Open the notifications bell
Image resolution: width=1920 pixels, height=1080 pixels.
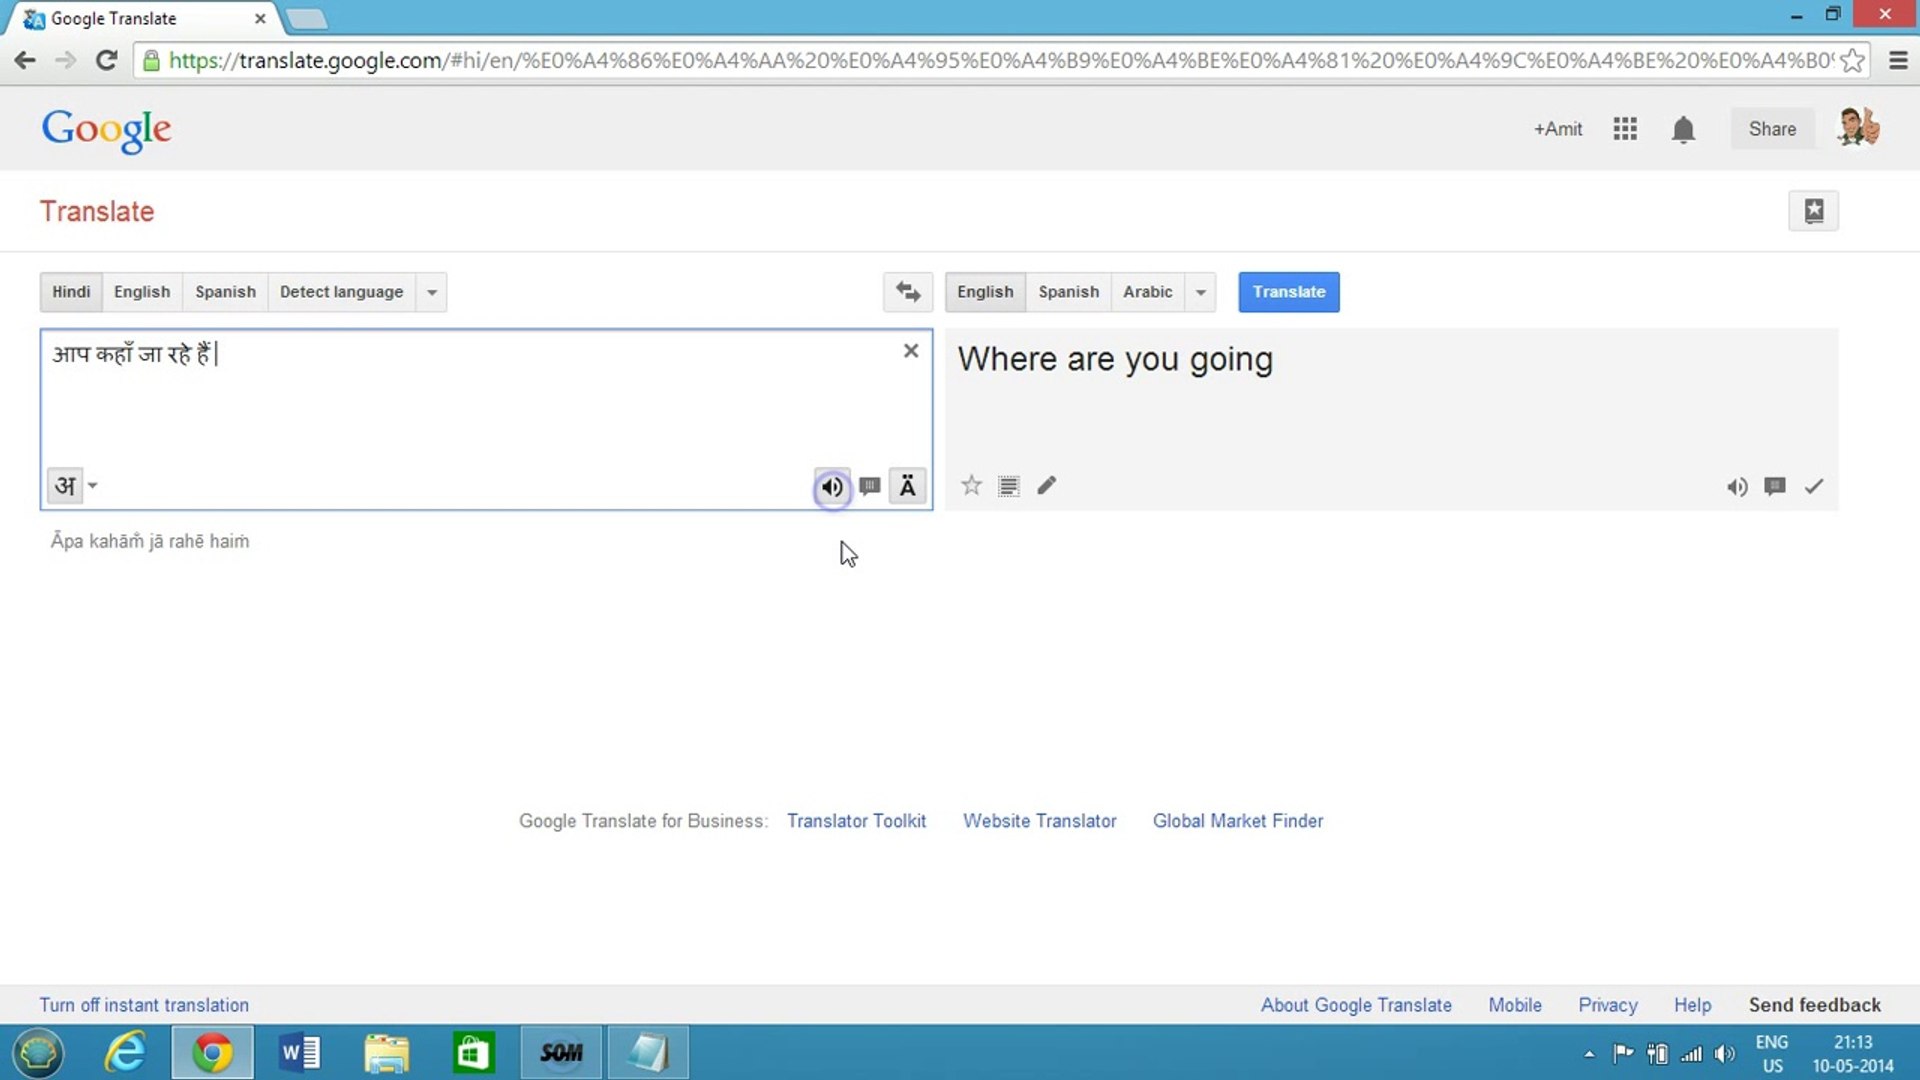[x=1683, y=129]
